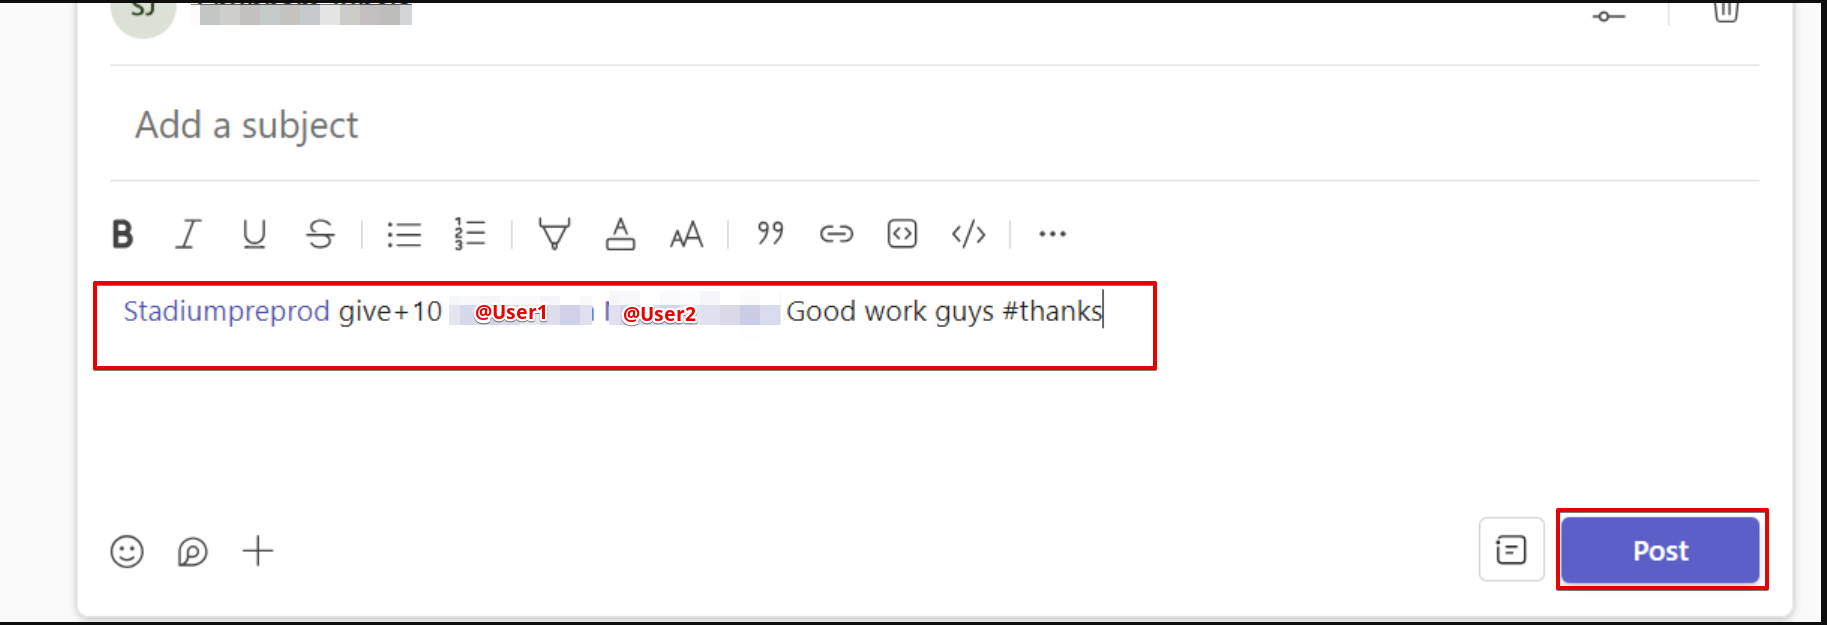Toggle italic formatting
Screen dimensions: 1827x625
[188, 234]
